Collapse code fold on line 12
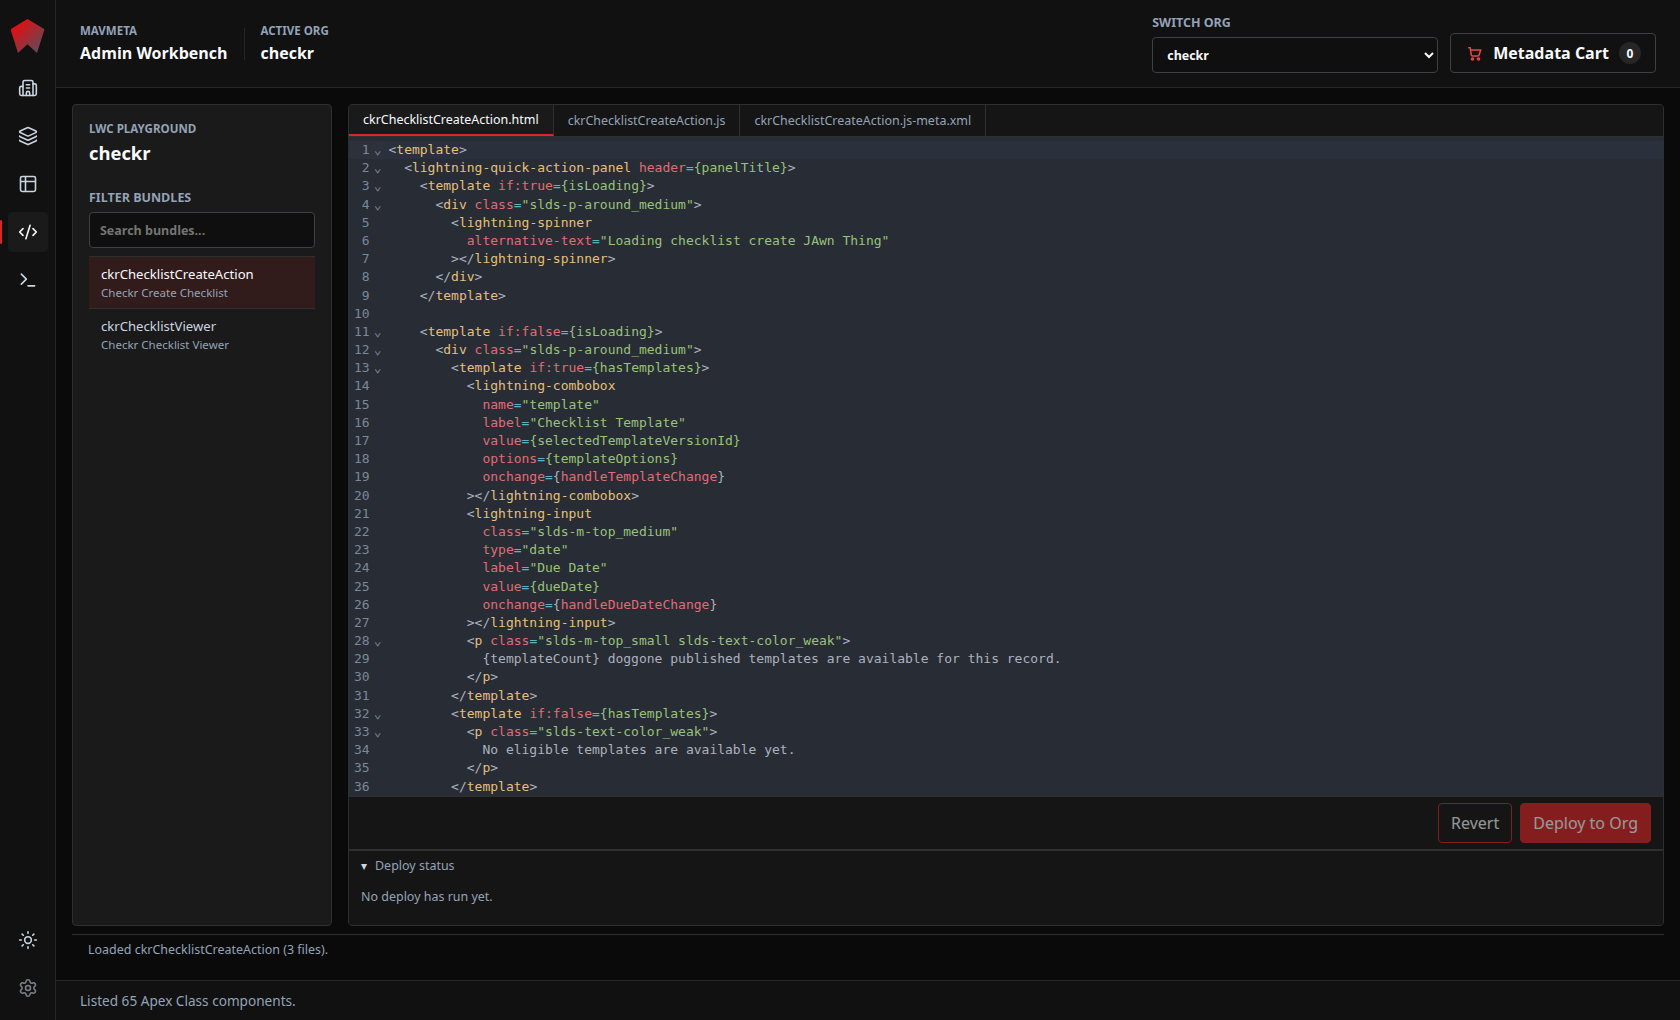Image resolution: width=1680 pixels, height=1020 pixels. [378, 351]
